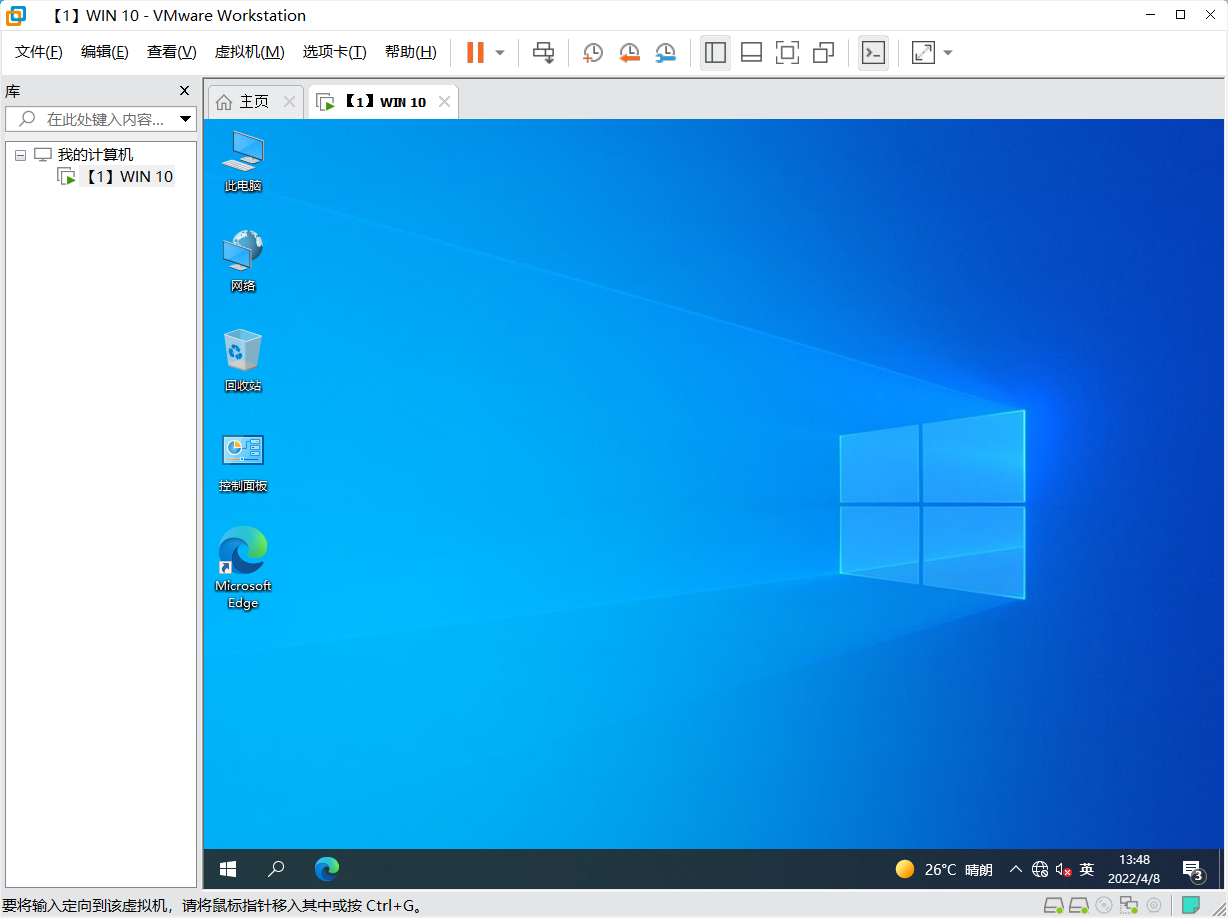Select 我的计算机 in the library tree
1228x918 pixels.
click(x=95, y=155)
